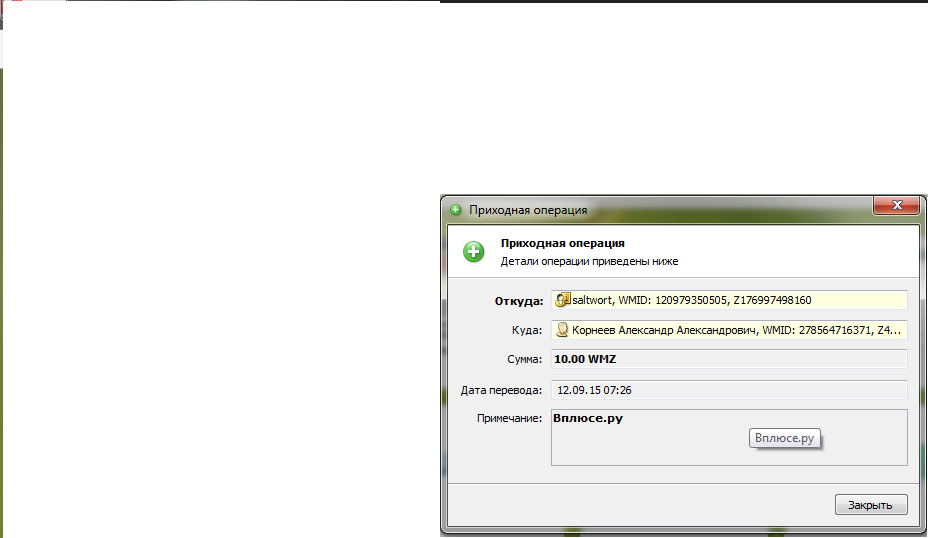Click the Откуда: label
928x538 pixels.
point(518,301)
